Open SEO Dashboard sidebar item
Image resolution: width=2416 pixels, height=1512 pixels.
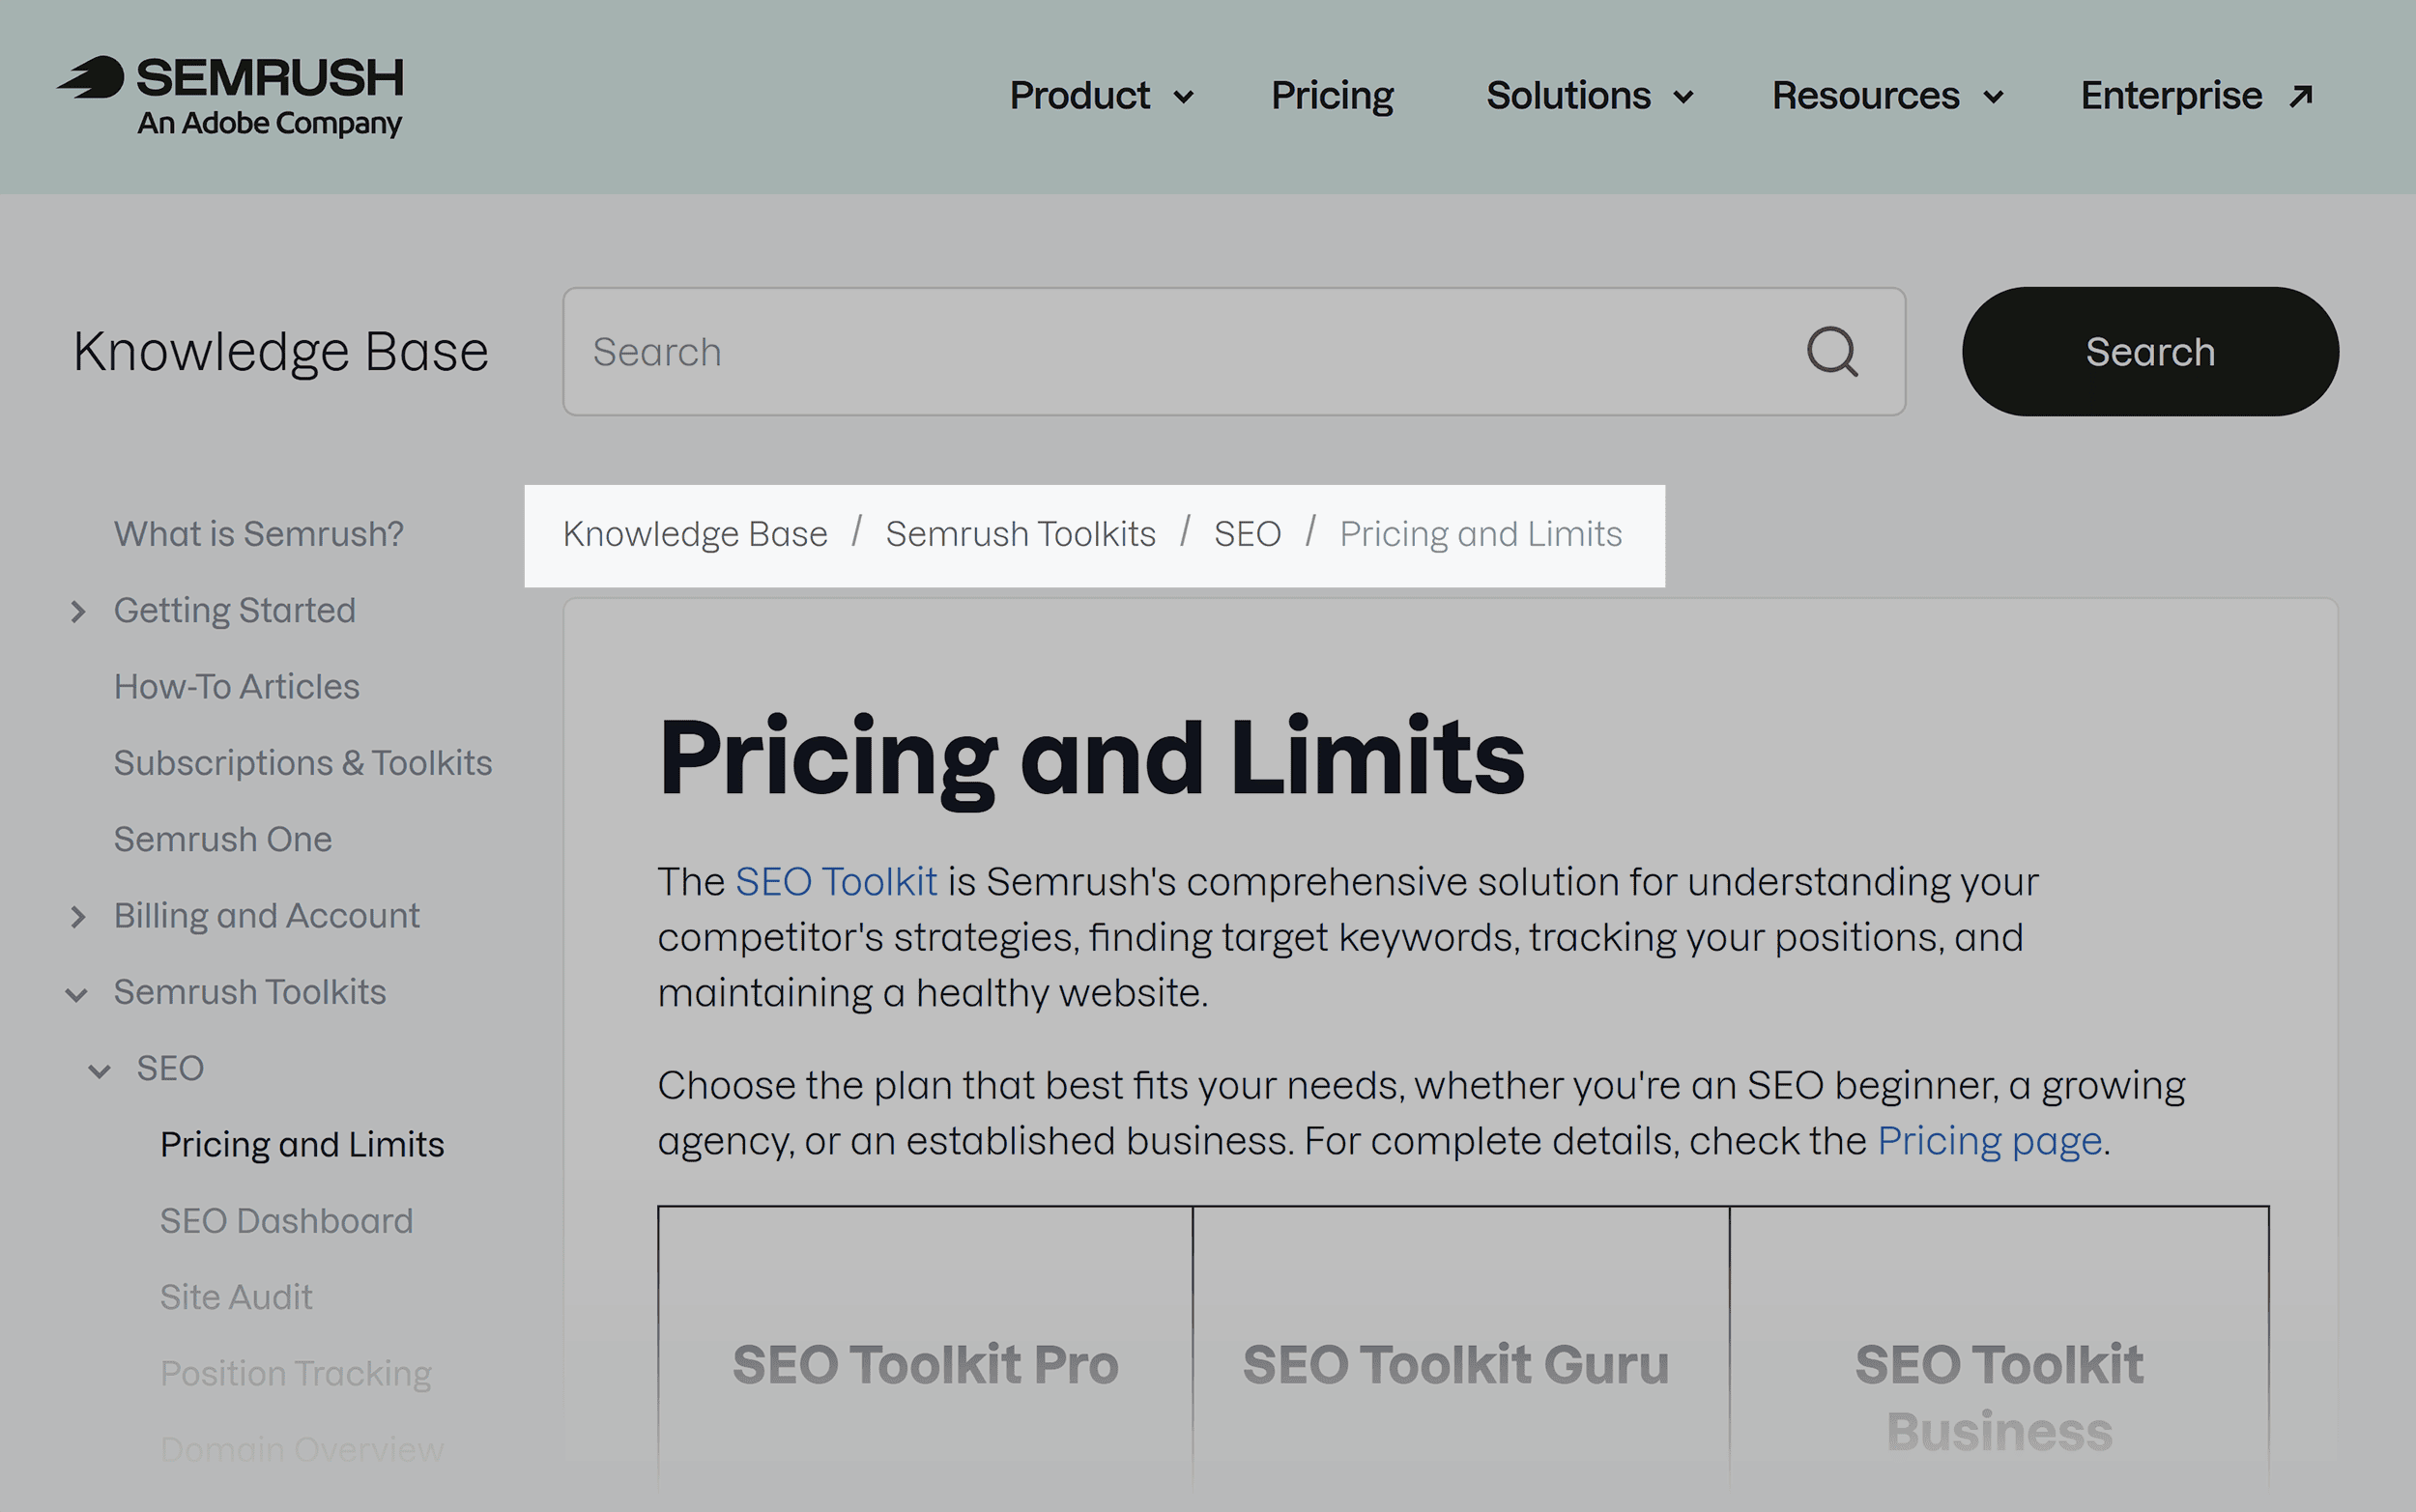click(x=286, y=1221)
